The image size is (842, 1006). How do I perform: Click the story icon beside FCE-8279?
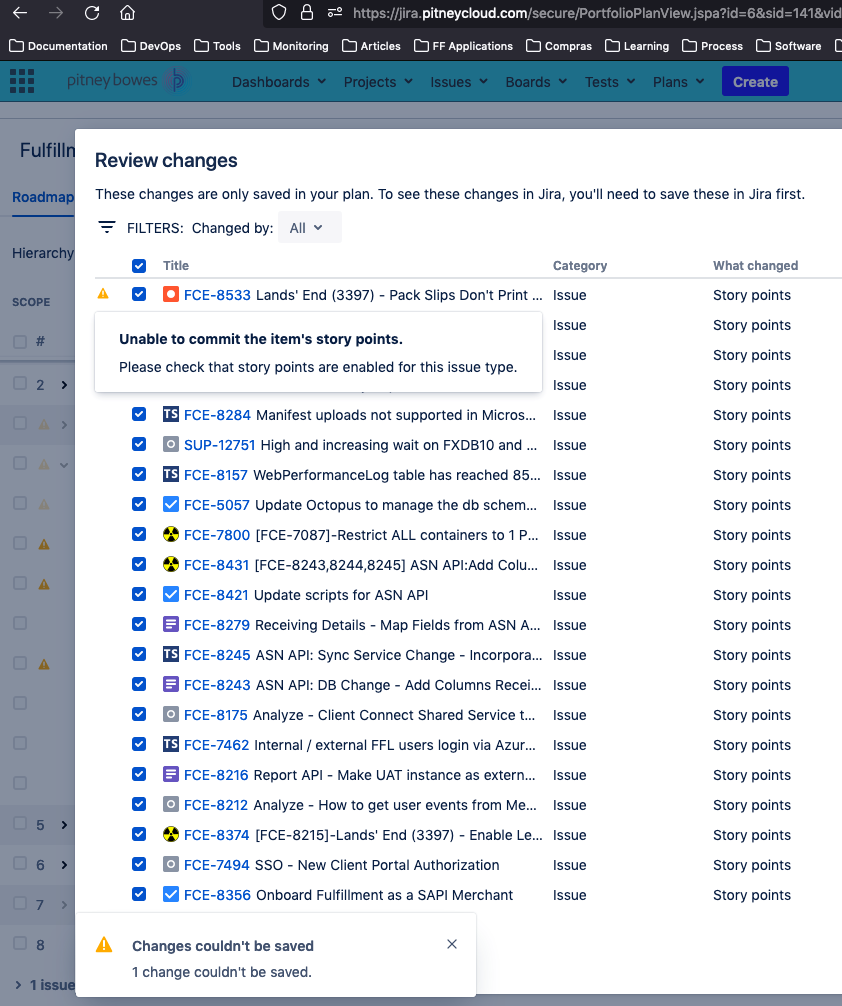click(x=171, y=624)
